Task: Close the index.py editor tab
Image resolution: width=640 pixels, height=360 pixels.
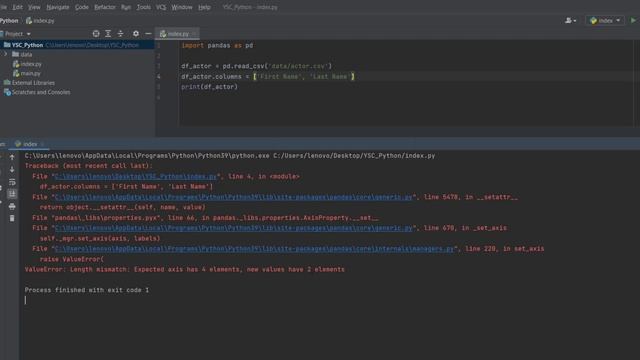Action: (194, 34)
